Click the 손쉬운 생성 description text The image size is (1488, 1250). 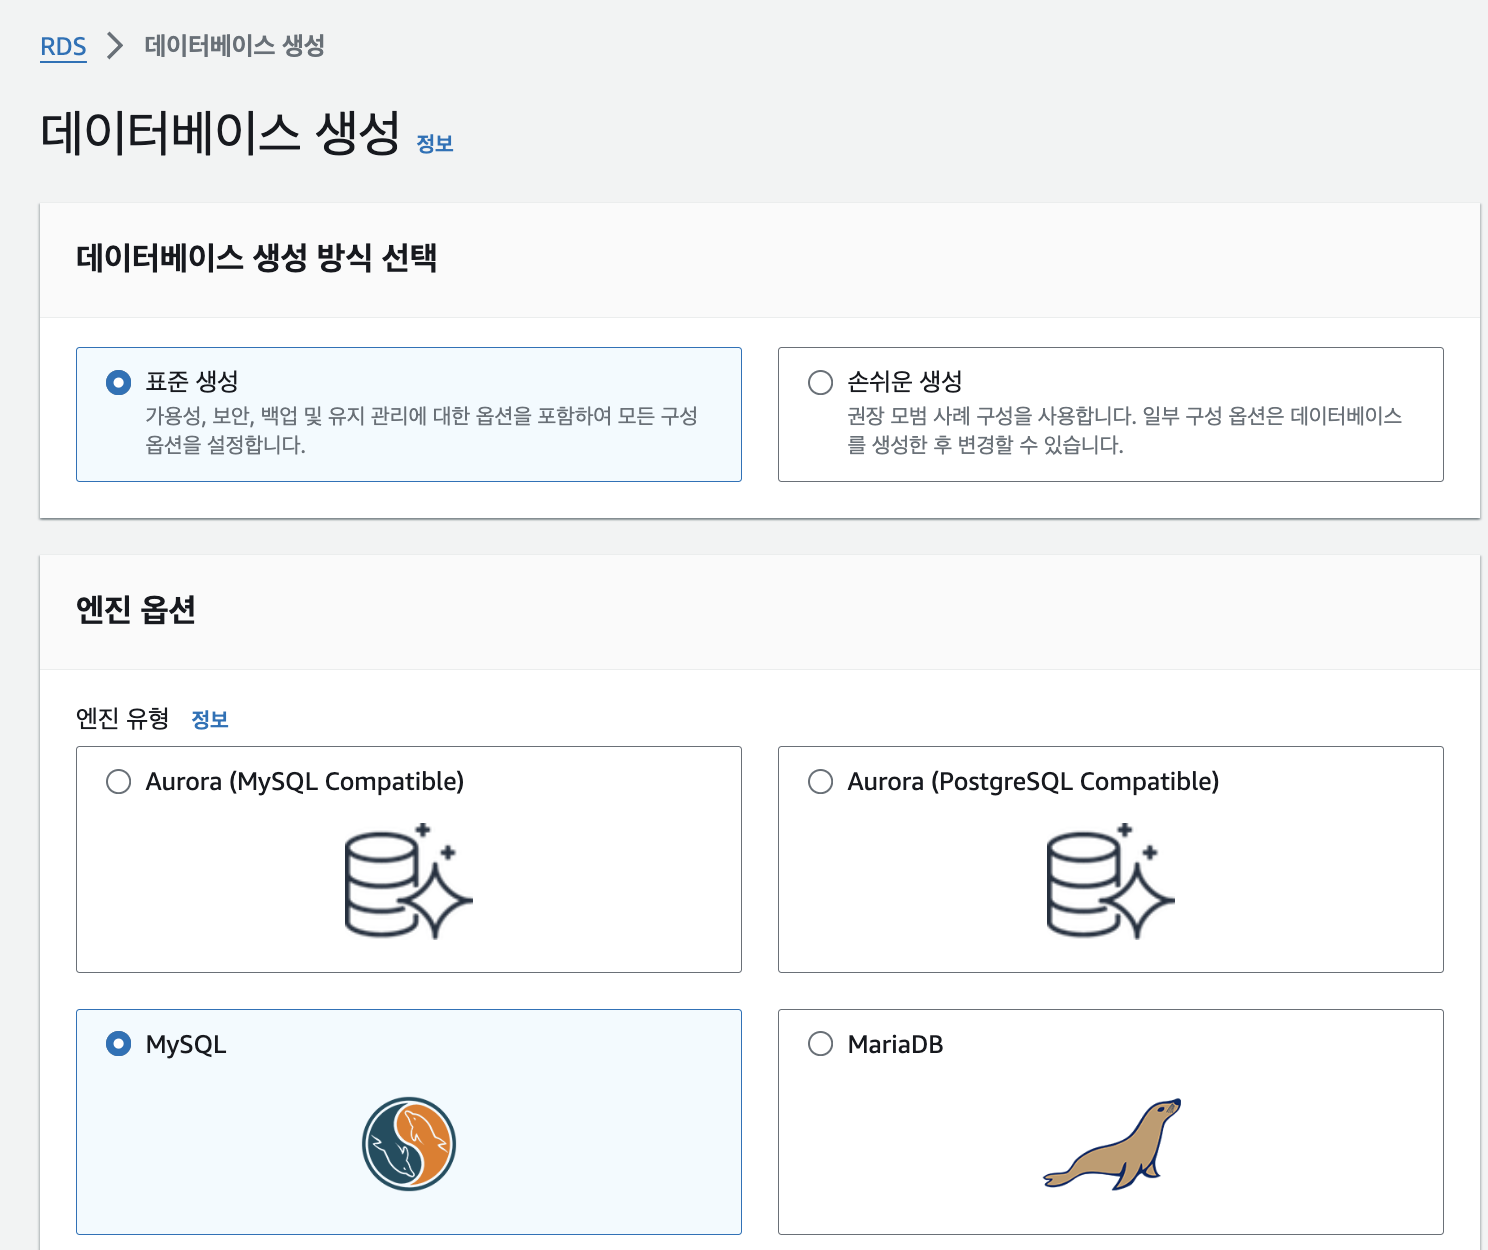[1125, 430]
